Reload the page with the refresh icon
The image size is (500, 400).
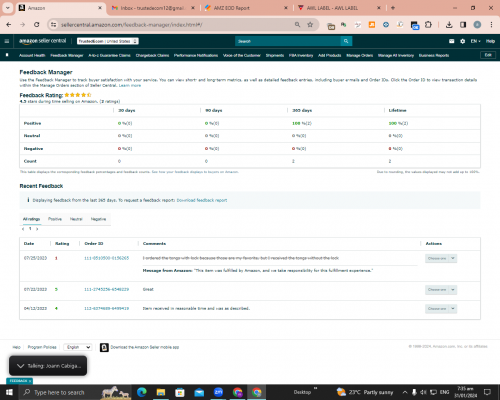(x=37, y=24)
